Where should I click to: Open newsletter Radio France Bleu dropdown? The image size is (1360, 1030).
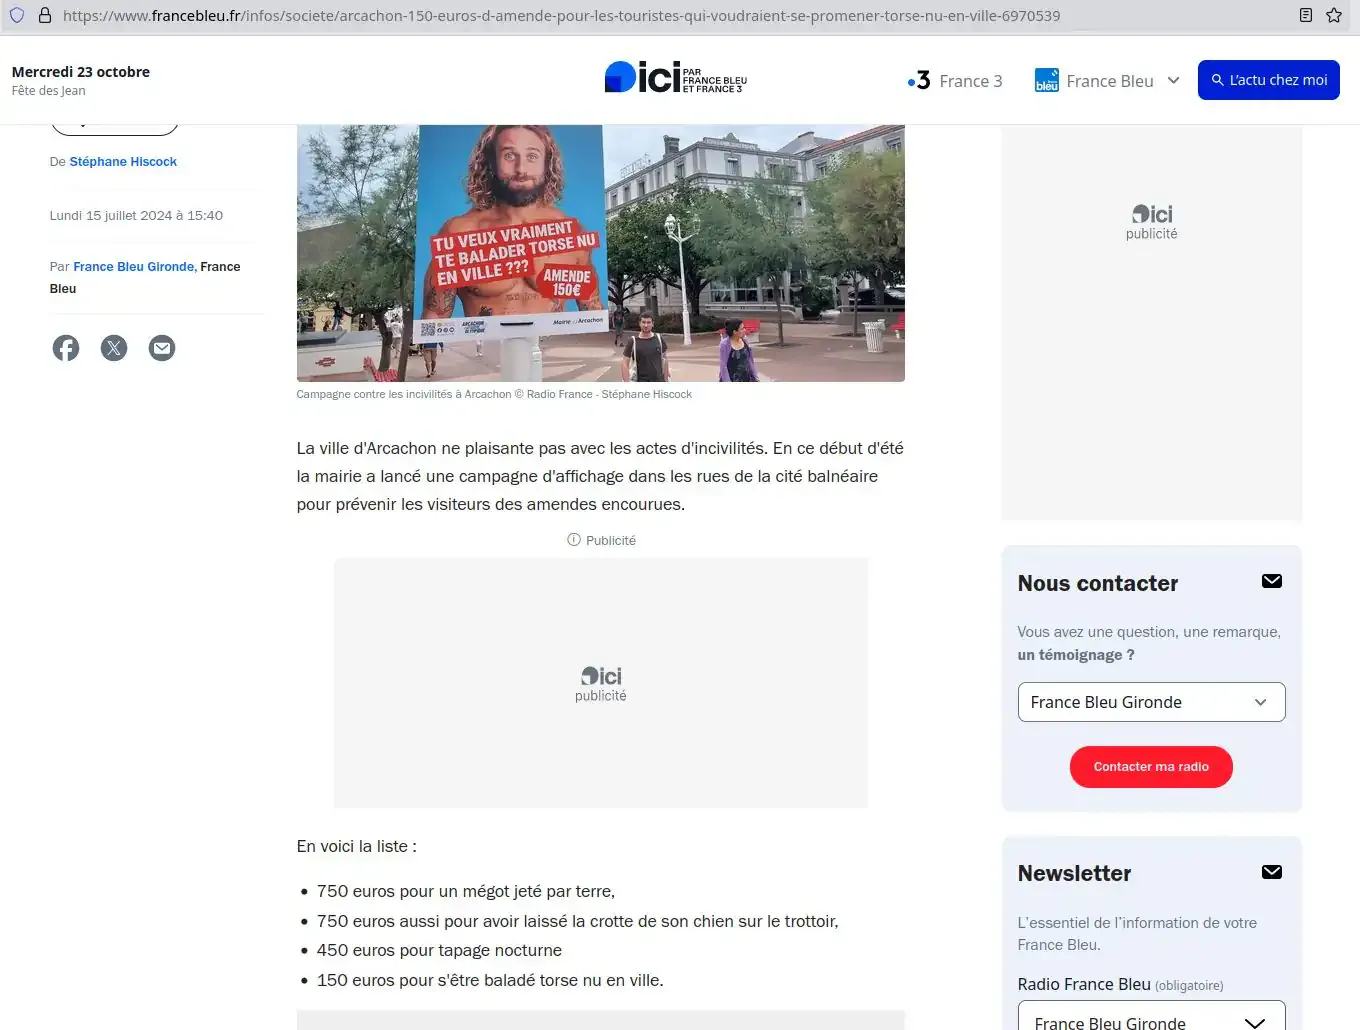pos(1151,1020)
